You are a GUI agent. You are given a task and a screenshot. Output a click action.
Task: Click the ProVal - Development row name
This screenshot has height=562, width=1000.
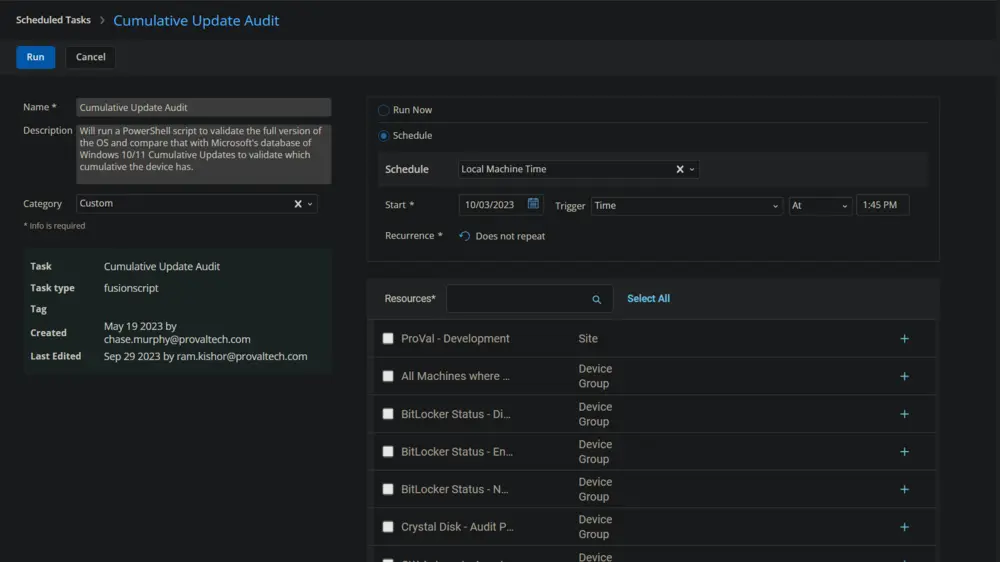pos(455,339)
